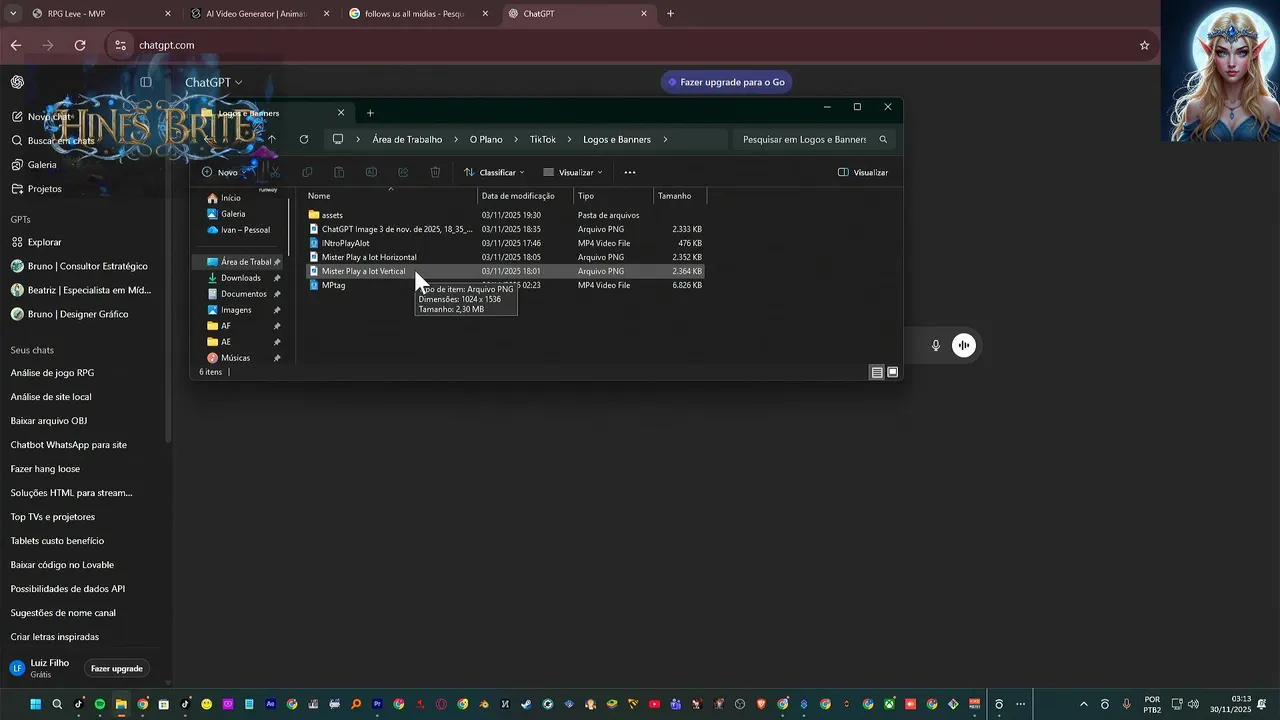The image size is (1280, 720).
Task: Go back in the browser
Action: pyautogui.click(x=16, y=45)
